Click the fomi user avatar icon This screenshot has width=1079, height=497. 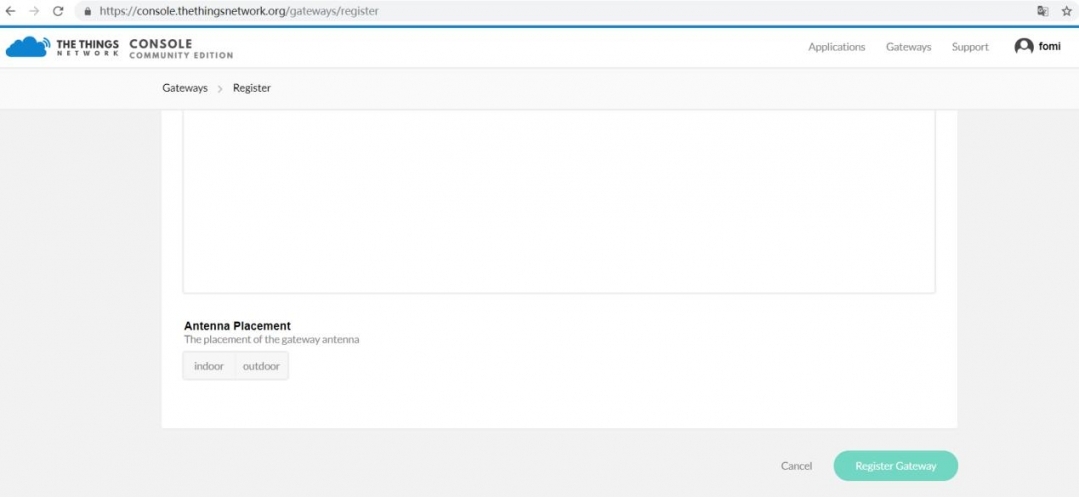click(1024, 46)
